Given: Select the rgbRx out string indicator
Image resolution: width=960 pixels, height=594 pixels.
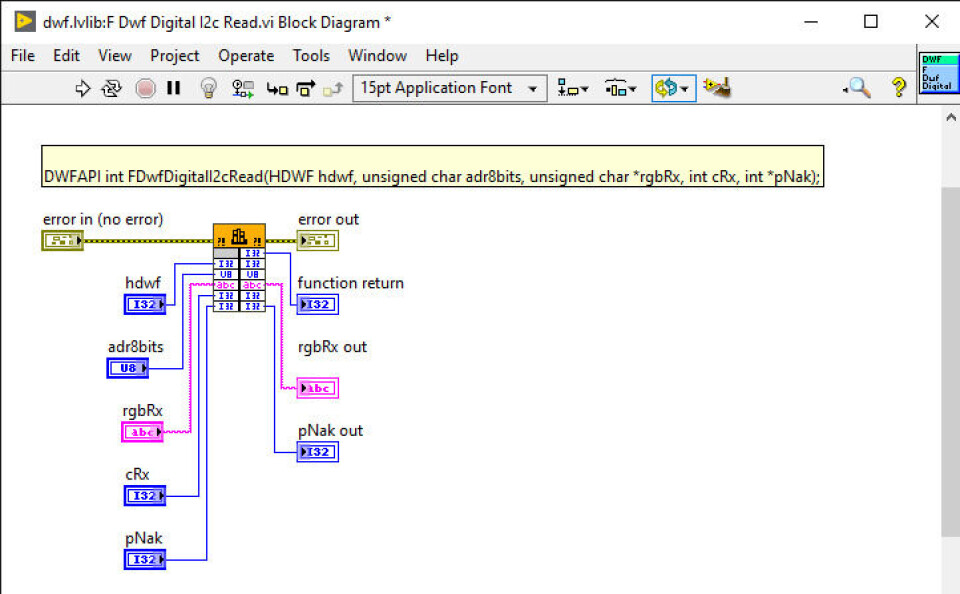Looking at the screenshot, I should pos(318,388).
